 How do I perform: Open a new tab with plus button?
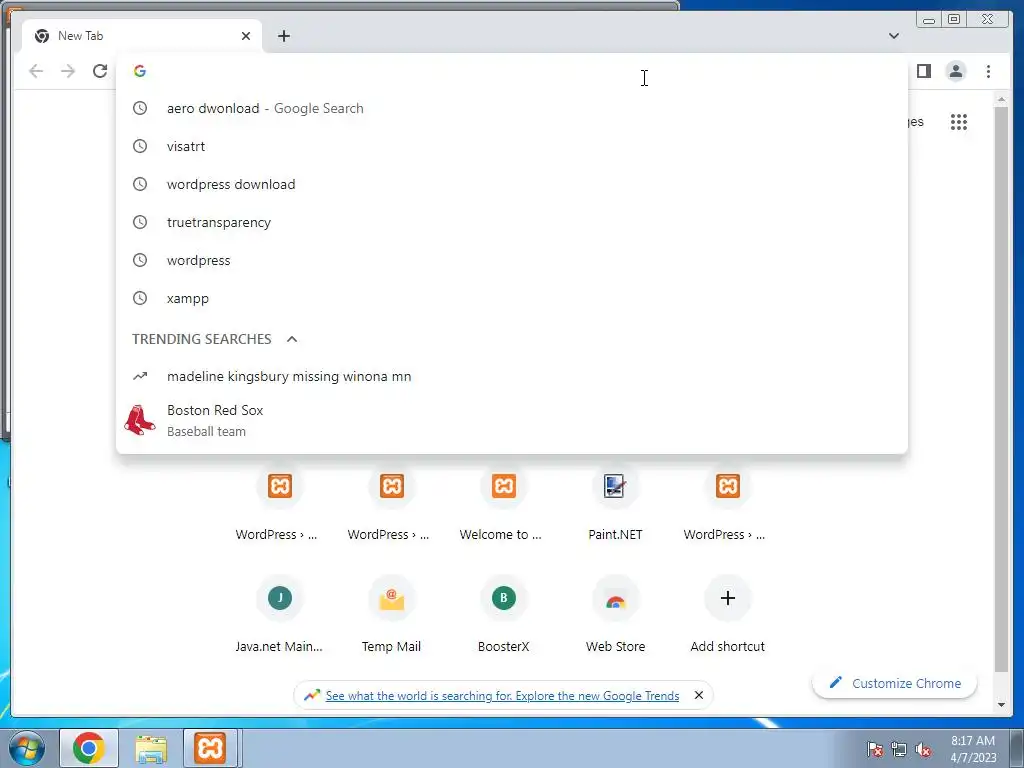[283, 36]
